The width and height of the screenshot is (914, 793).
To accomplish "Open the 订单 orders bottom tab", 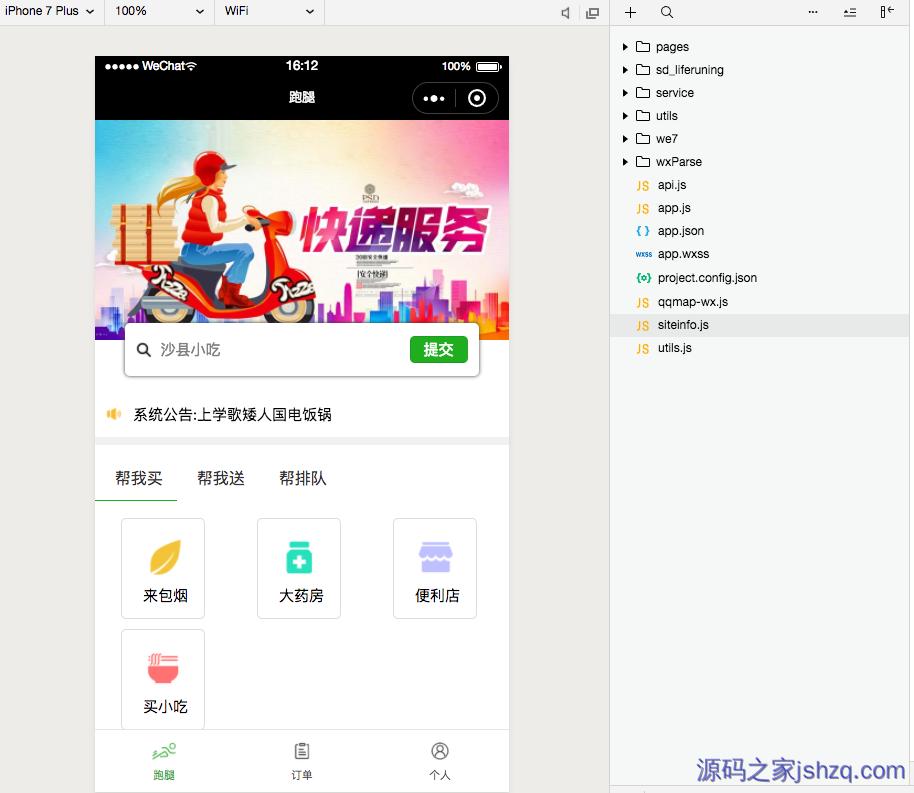I will click(x=301, y=761).
